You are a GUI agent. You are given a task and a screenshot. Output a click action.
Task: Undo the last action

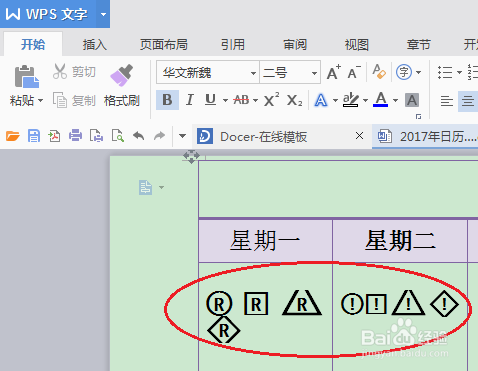(139, 136)
